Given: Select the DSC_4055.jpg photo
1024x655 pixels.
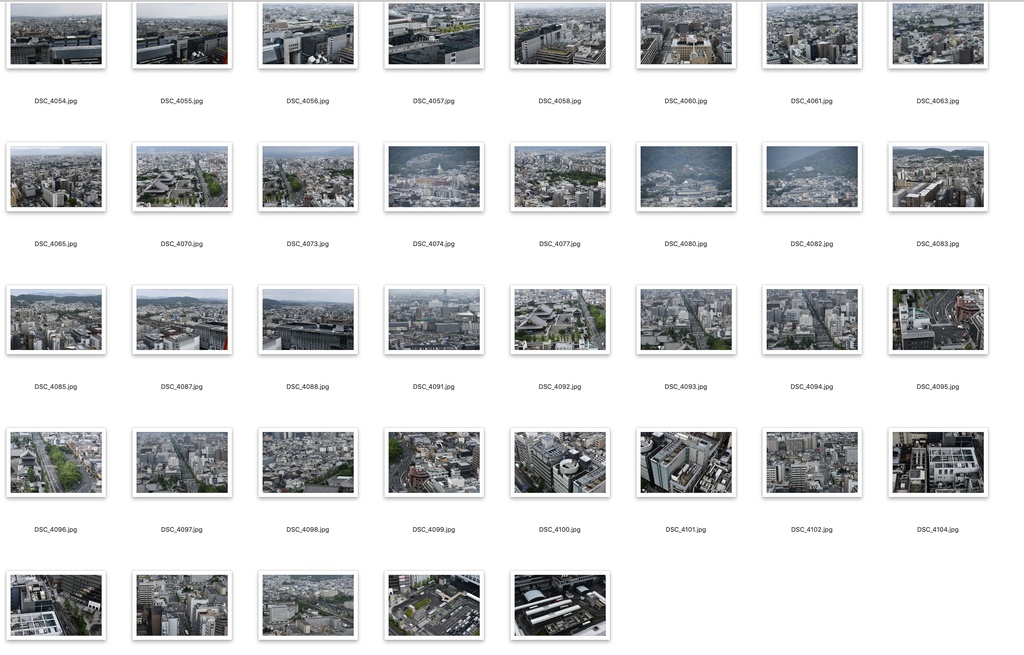Looking at the screenshot, I should pos(181,34).
